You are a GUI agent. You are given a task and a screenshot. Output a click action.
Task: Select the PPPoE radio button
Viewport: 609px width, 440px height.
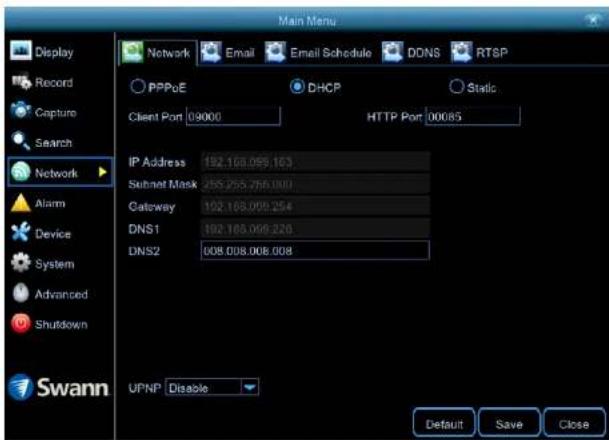point(137,86)
